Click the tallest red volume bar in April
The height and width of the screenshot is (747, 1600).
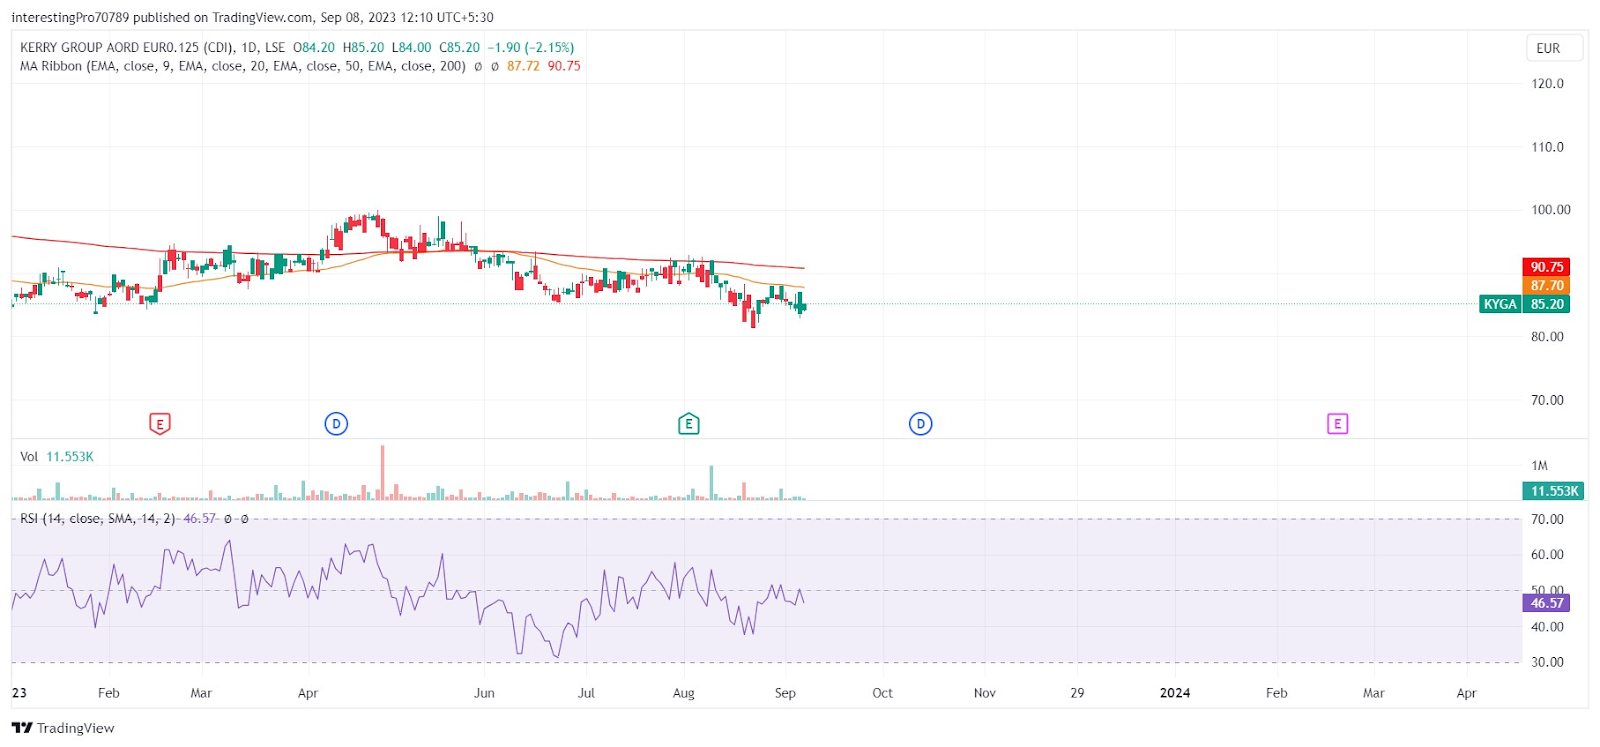pos(382,473)
